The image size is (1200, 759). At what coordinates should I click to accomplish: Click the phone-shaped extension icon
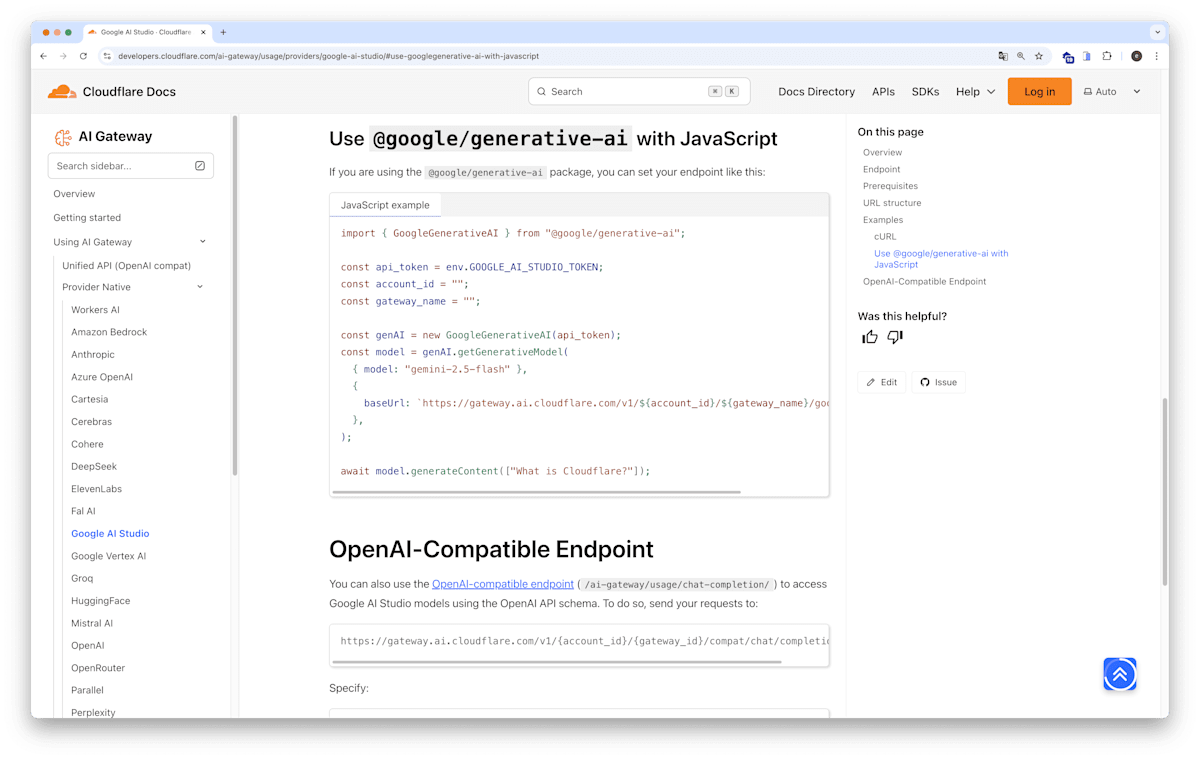coord(1087,56)
